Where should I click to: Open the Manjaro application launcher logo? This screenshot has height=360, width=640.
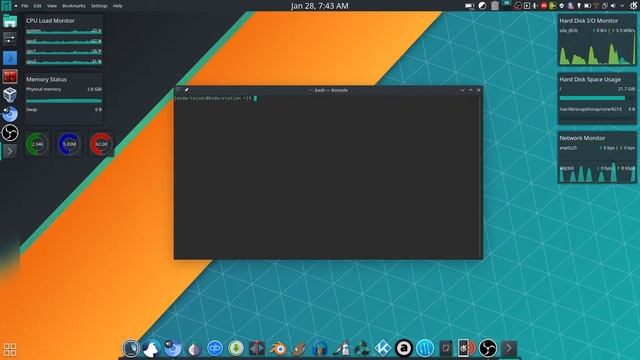[6, 6]
